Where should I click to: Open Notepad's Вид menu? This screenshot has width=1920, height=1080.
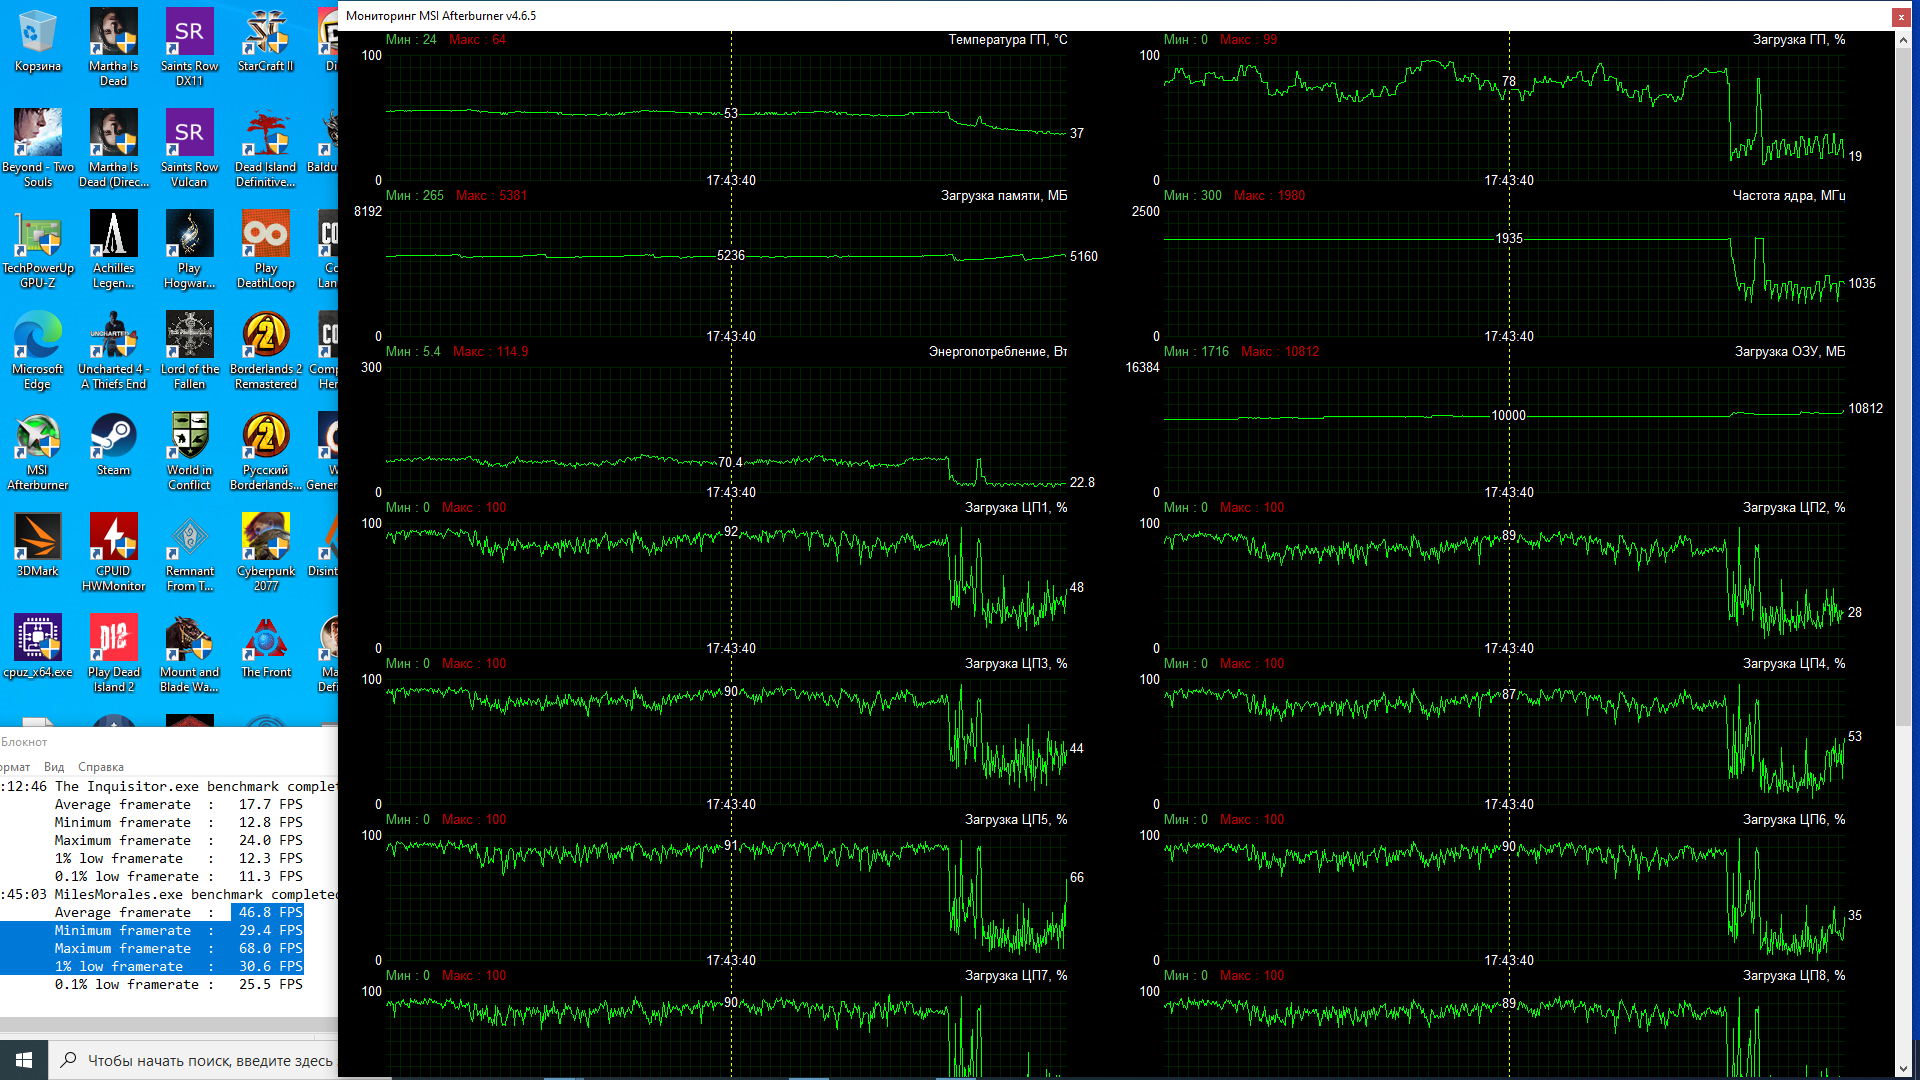point(54,767)
